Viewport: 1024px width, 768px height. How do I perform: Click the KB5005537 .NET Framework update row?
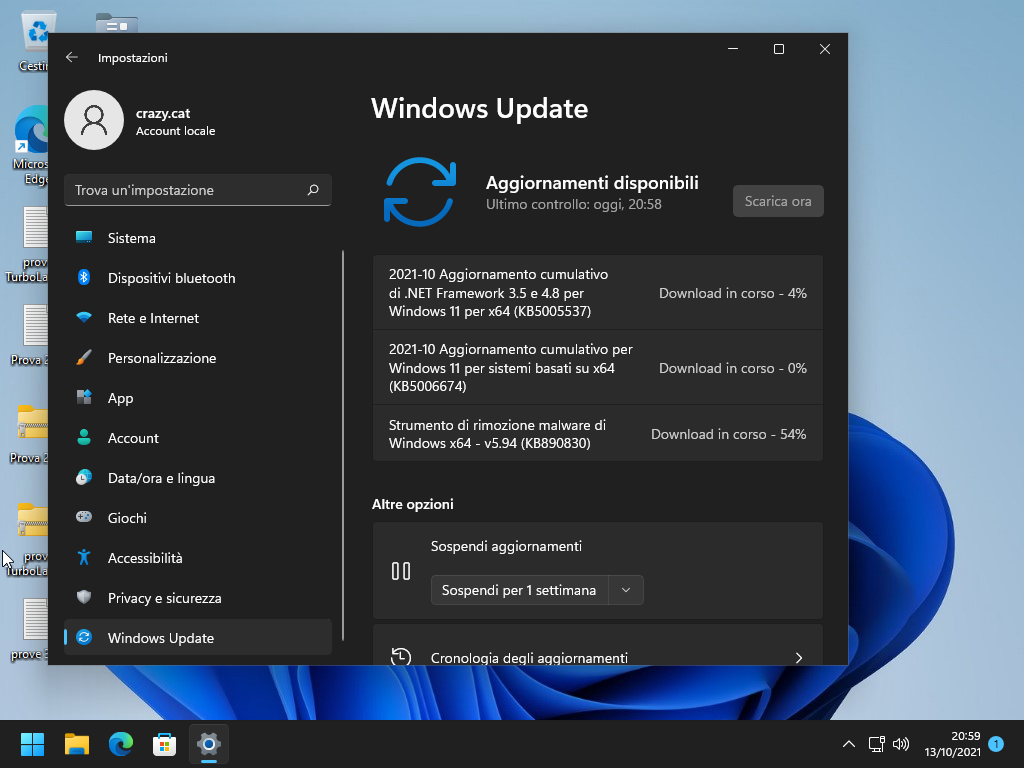(598, 293)
